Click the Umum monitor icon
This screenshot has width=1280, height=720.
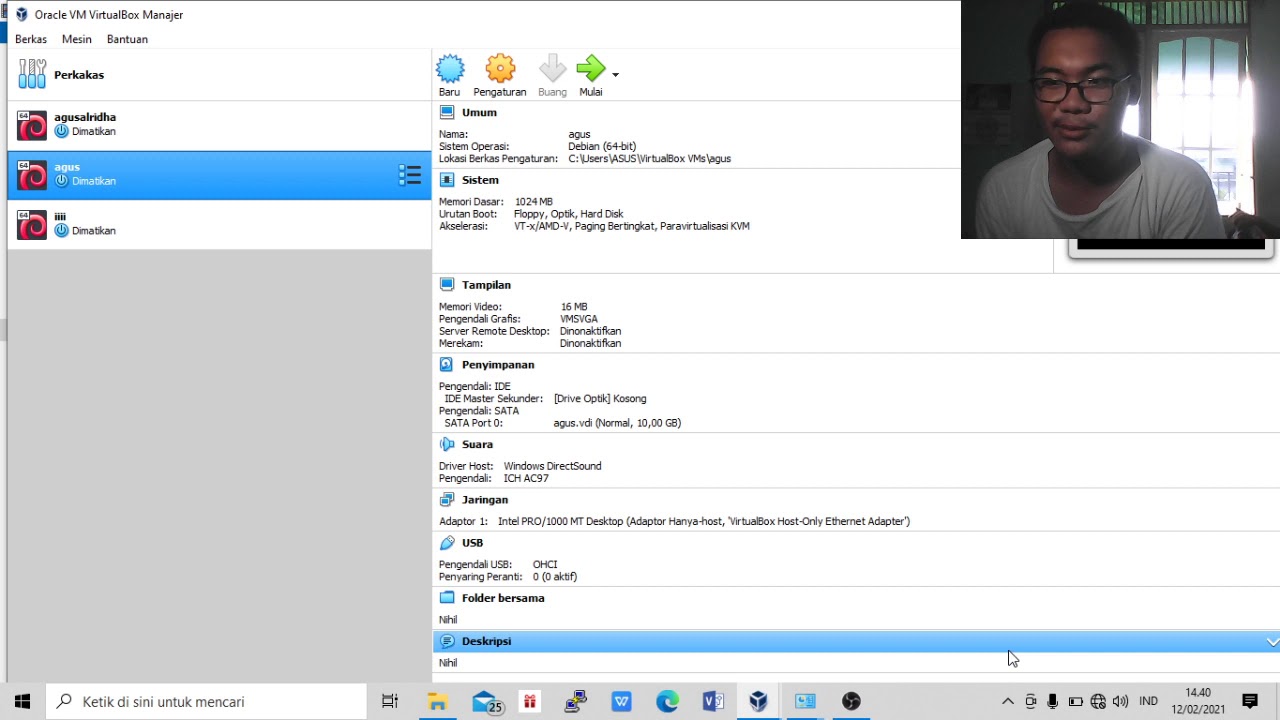(446, 113)
